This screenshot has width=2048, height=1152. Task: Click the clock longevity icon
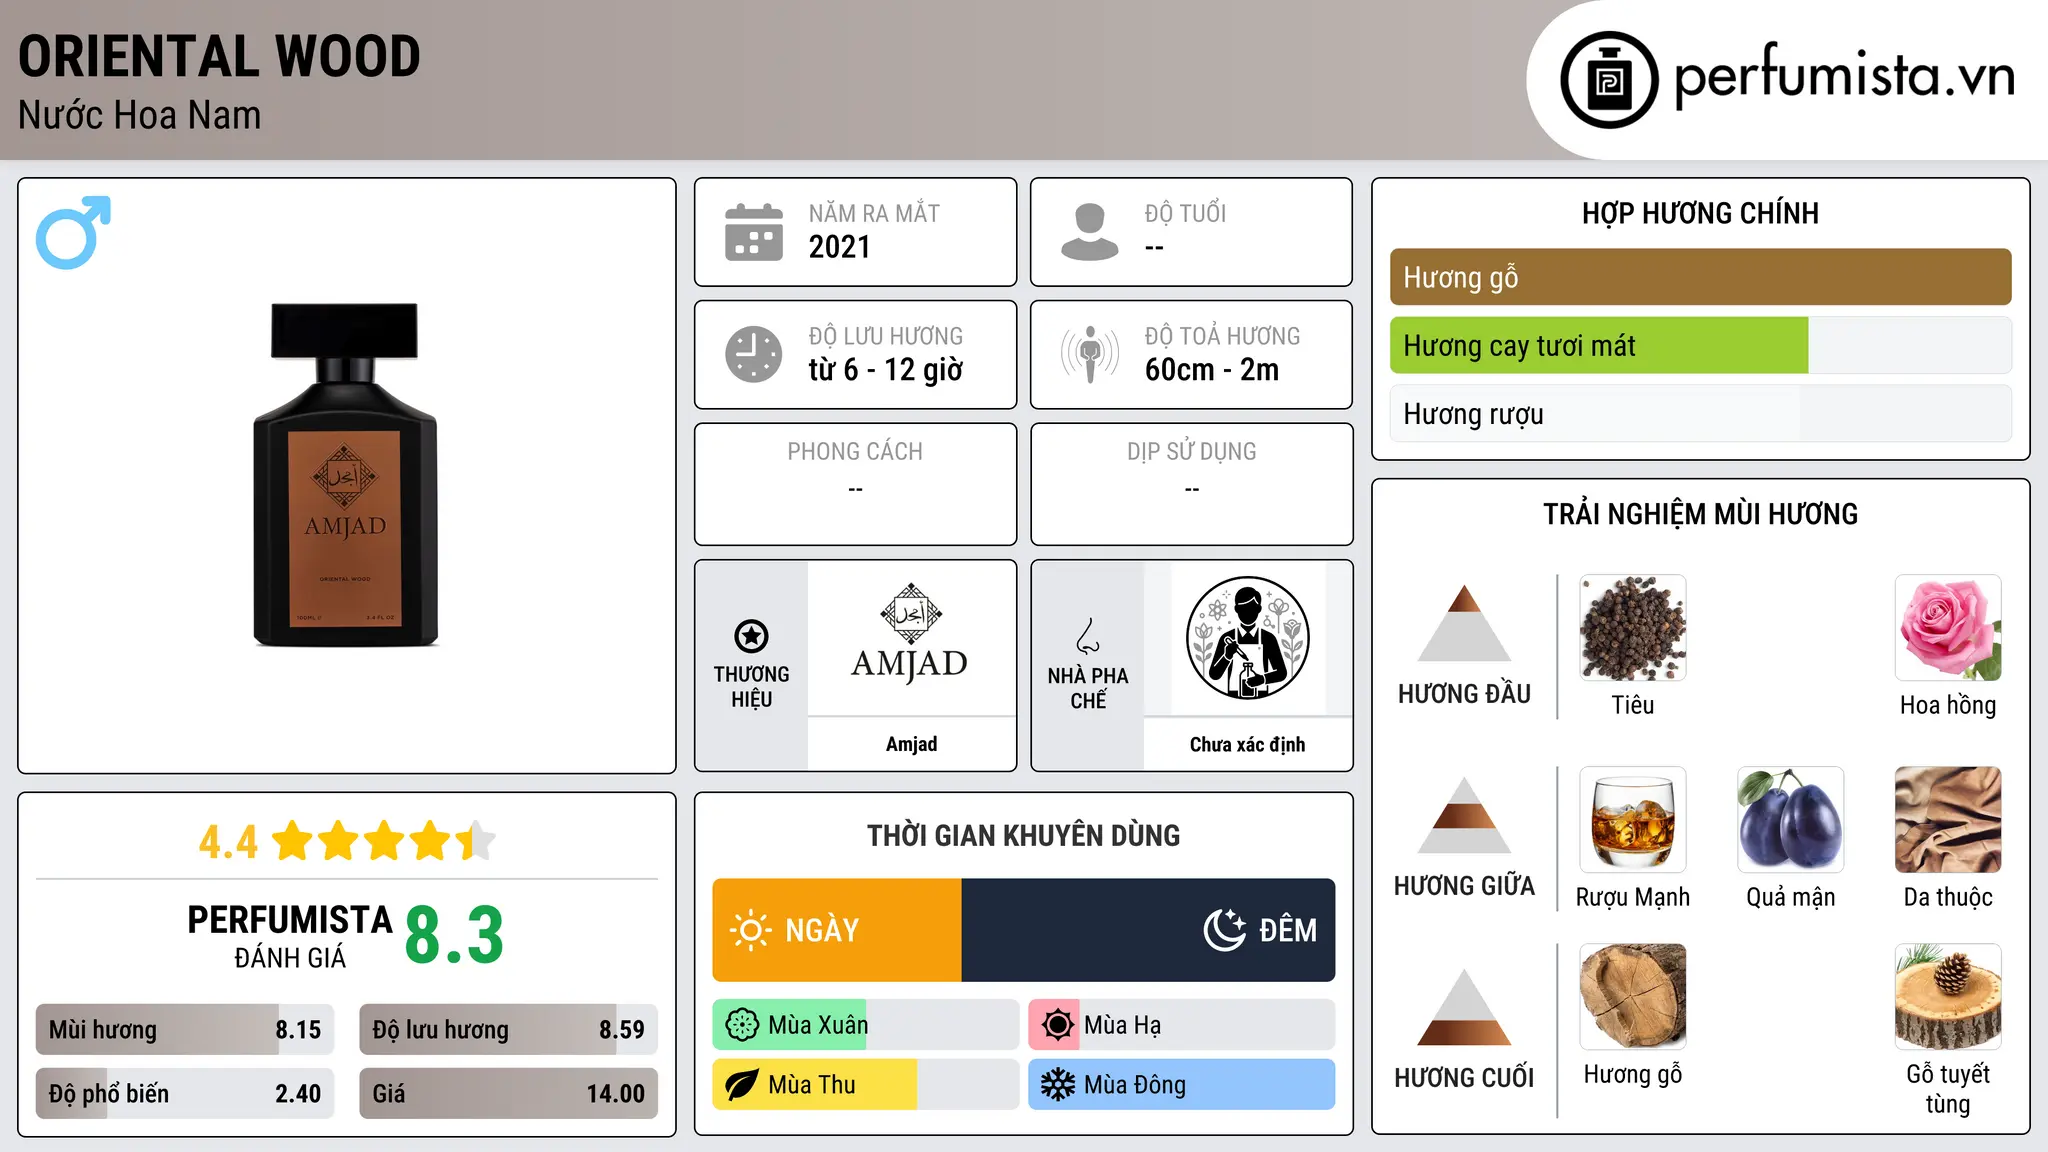754,354
